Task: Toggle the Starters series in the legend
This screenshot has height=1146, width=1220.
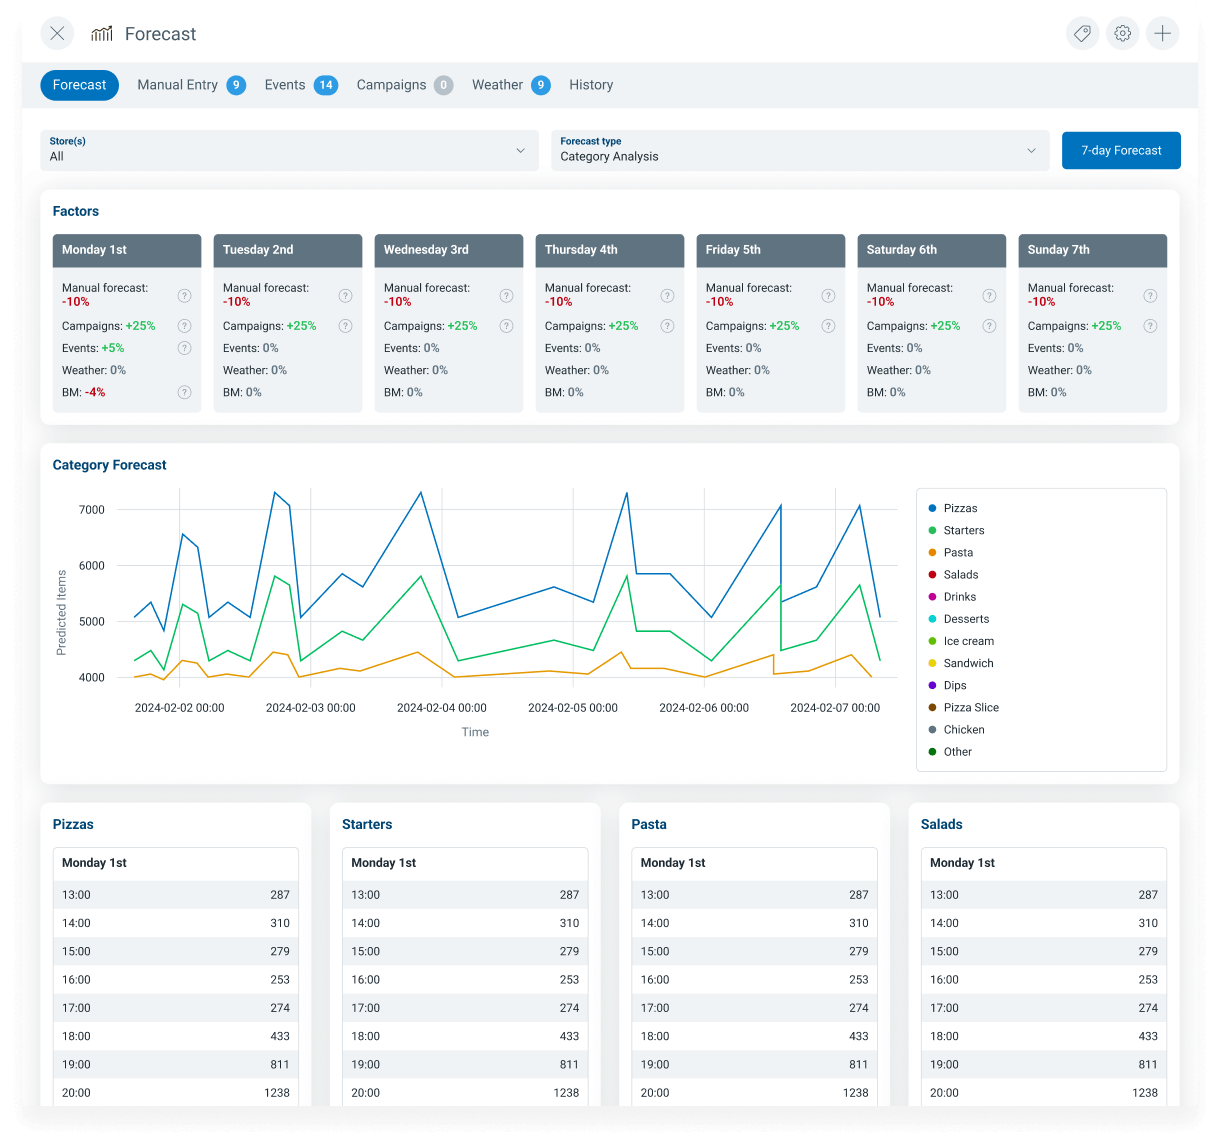Action: click(x=956, y=530)
